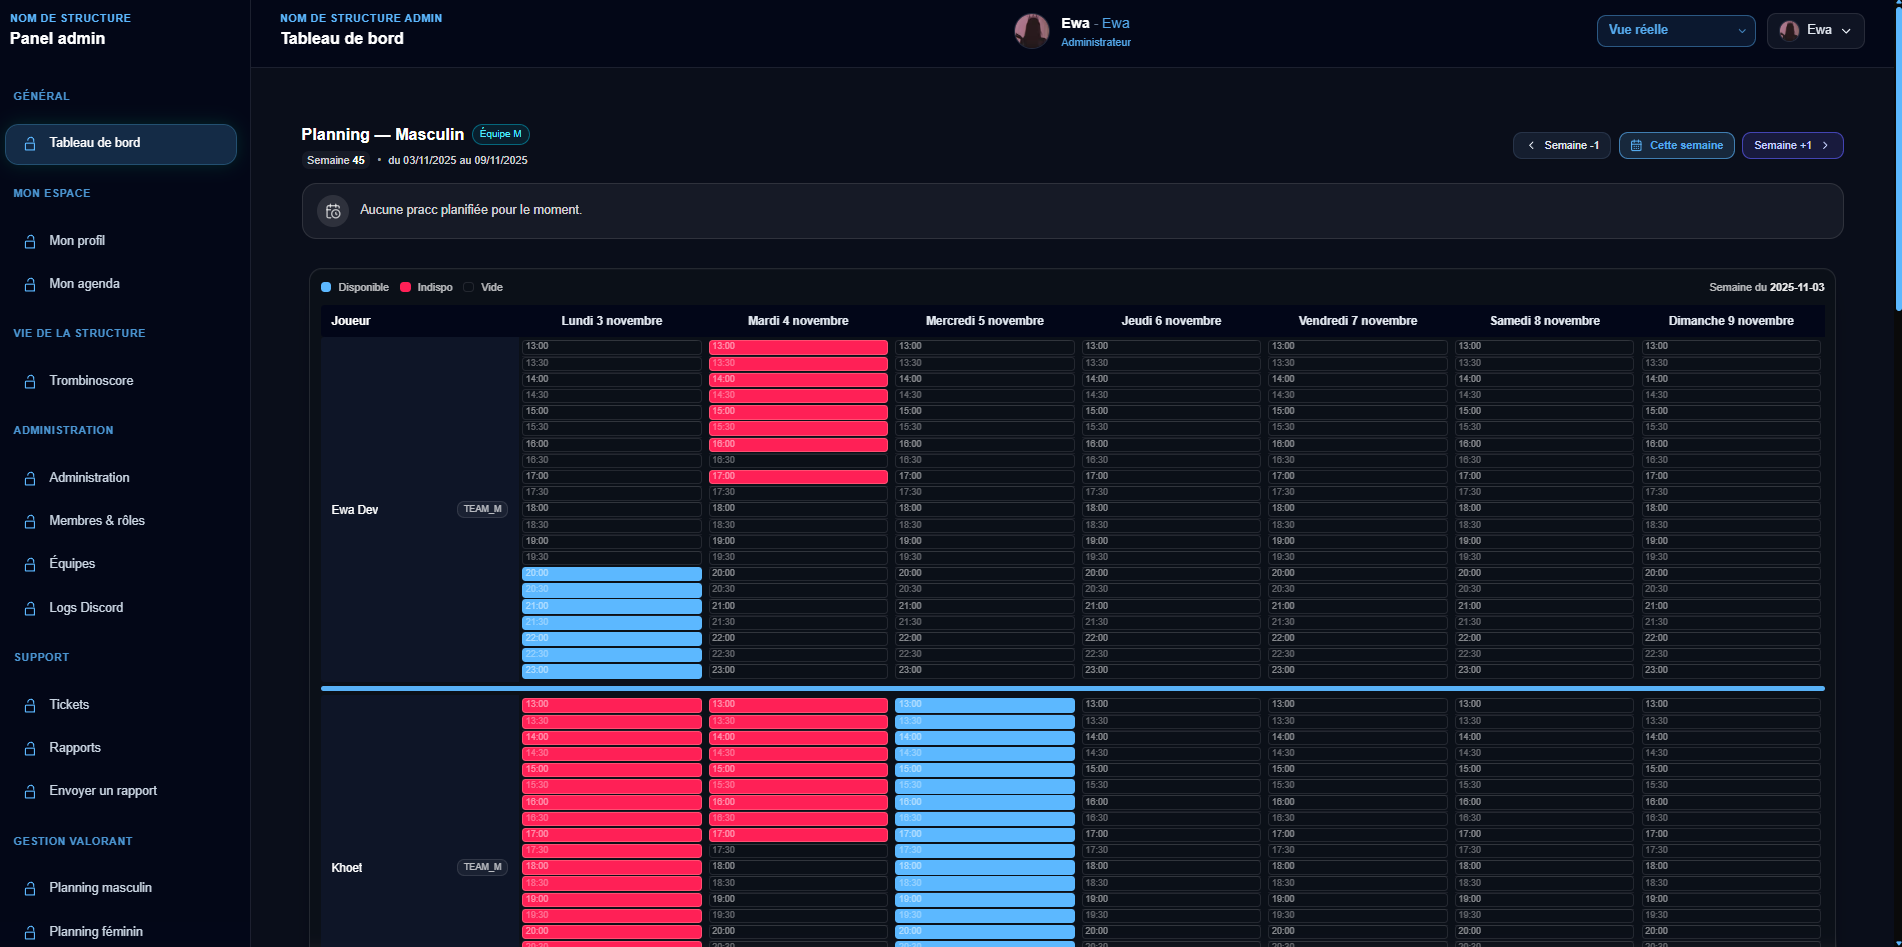Expand the Ewa user account menu
This screenshot has height=947, width=1902.
[x=1815, y=30]
